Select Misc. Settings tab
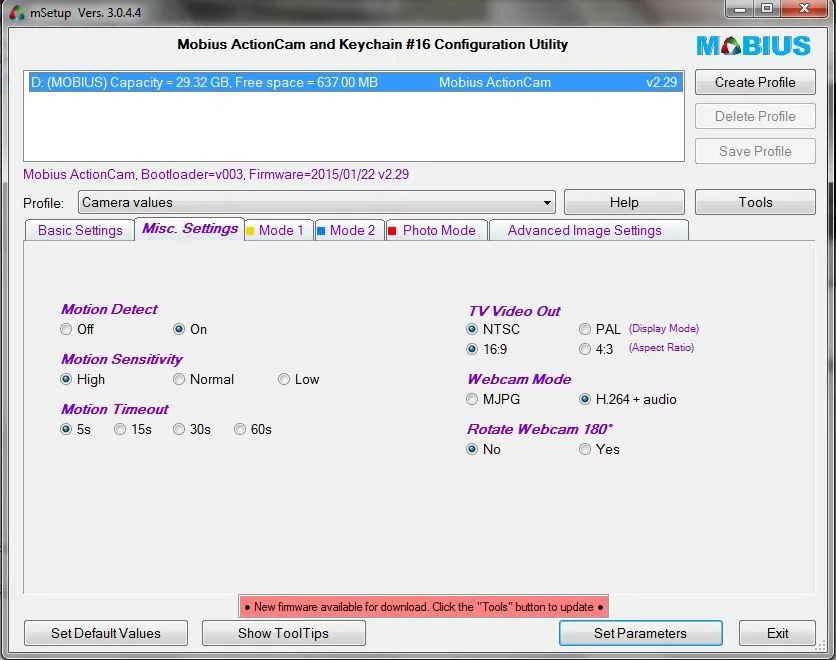Viewport: 836px width, 660px height. tap(190, 229)
